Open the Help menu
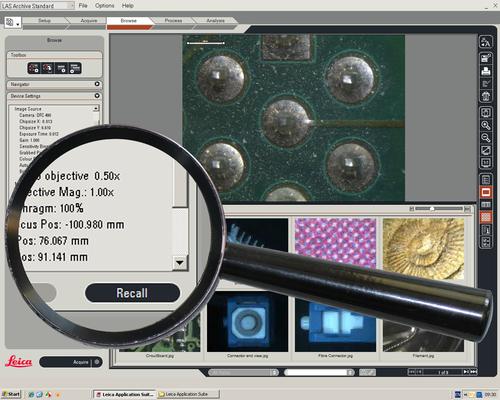Screen dimensions: 500x400 coord(128,6)
